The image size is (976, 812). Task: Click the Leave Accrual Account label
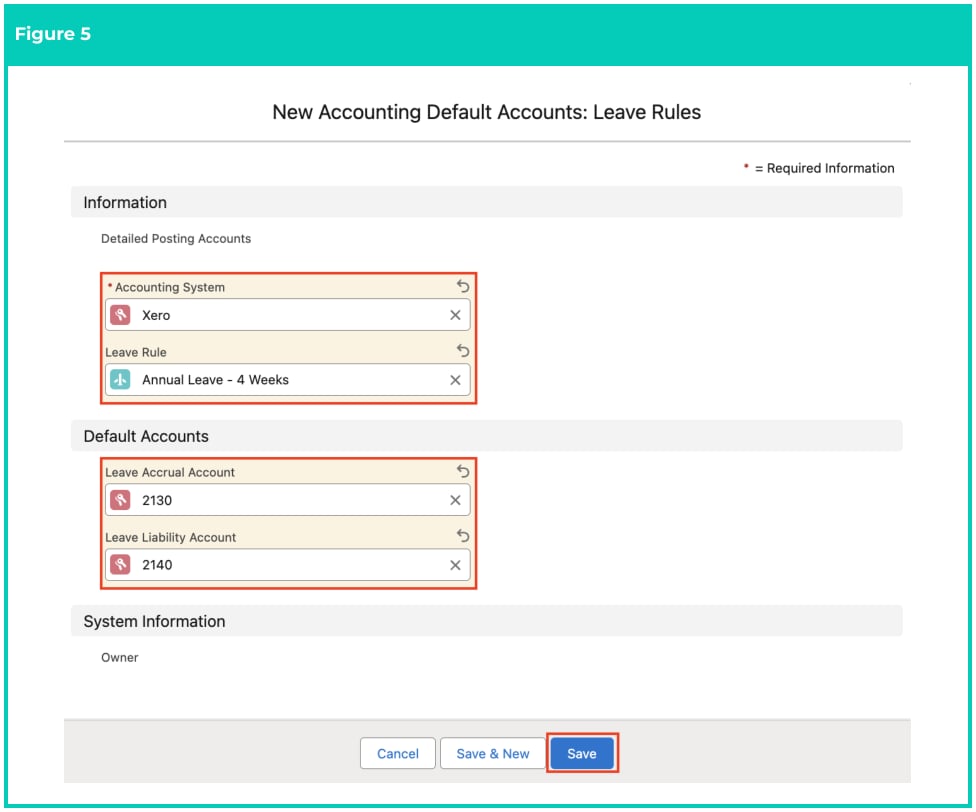tap(170, 472)
